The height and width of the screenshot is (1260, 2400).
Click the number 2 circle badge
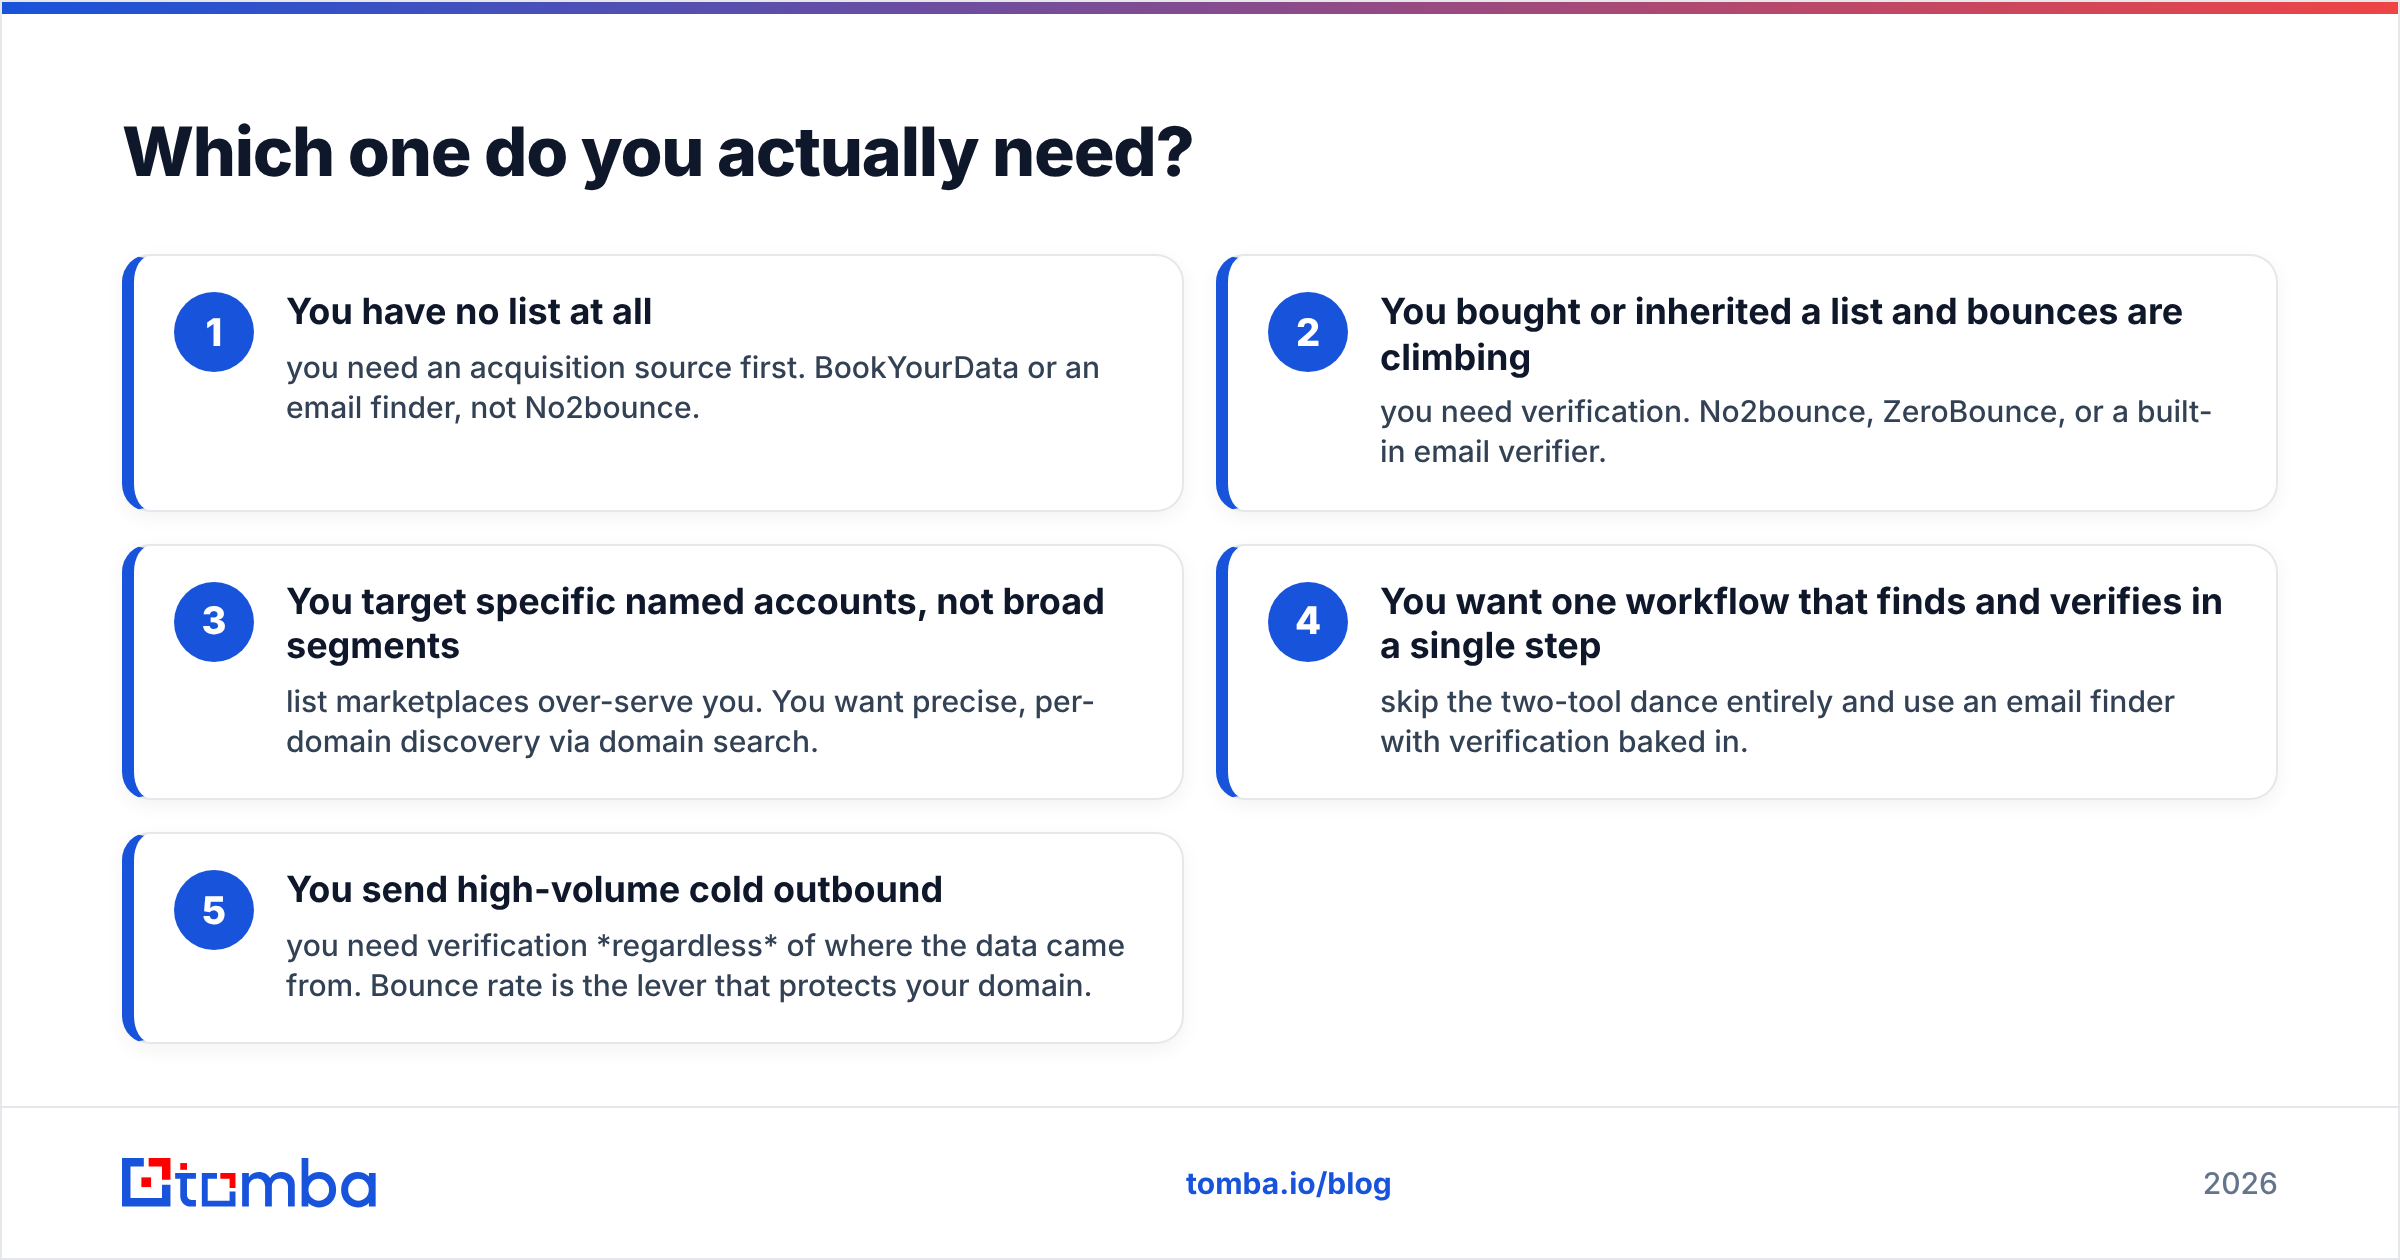coord(1307,332)
